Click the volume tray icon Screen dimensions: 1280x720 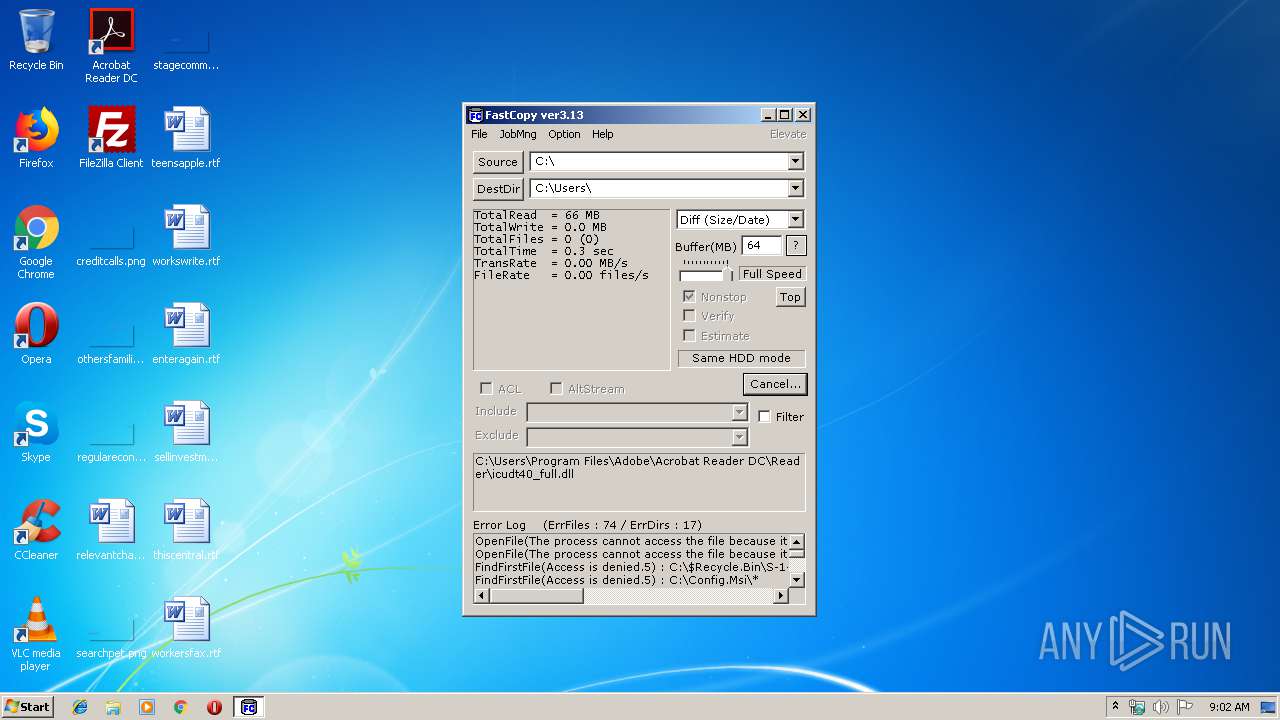1161,707
